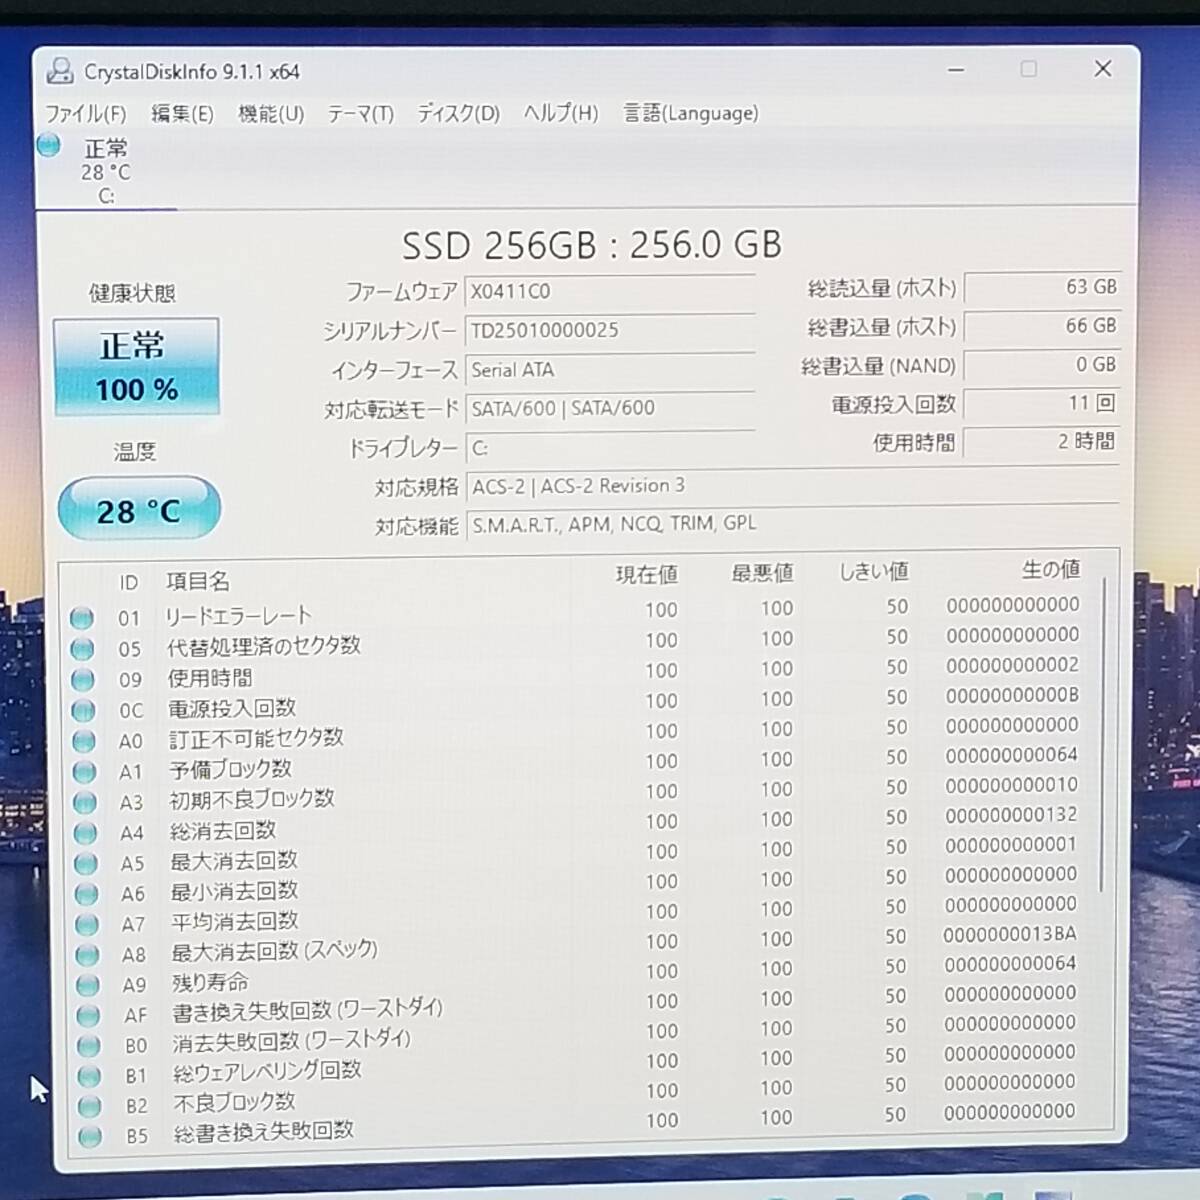Open the ファイル(F) menu
The width and height of the screenshot is (1200, 1200).
tap(85, 113)
